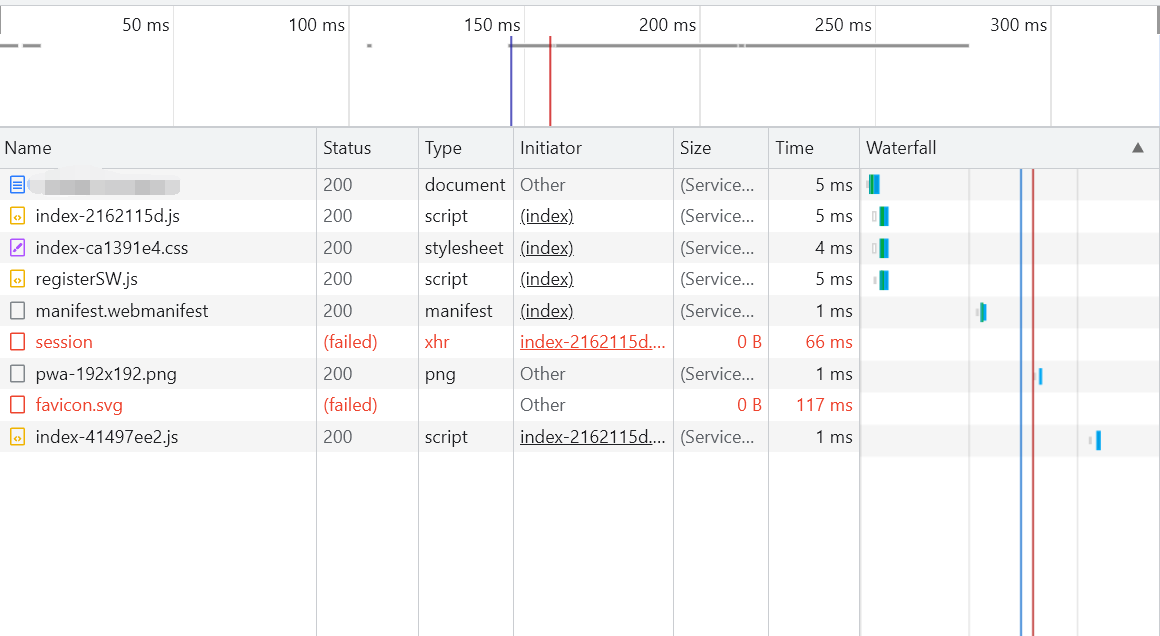Click the waterfall bar for pwa-192x192.png

[x=1039, y=376]
